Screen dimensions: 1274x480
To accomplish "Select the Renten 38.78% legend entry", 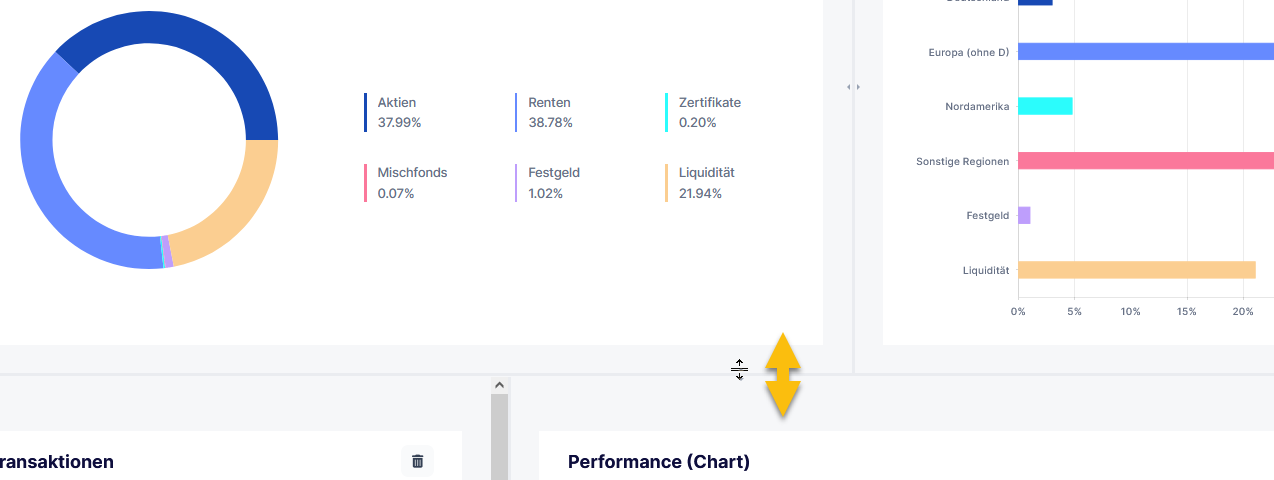I will pyautogui.click(x=550, y=112).
